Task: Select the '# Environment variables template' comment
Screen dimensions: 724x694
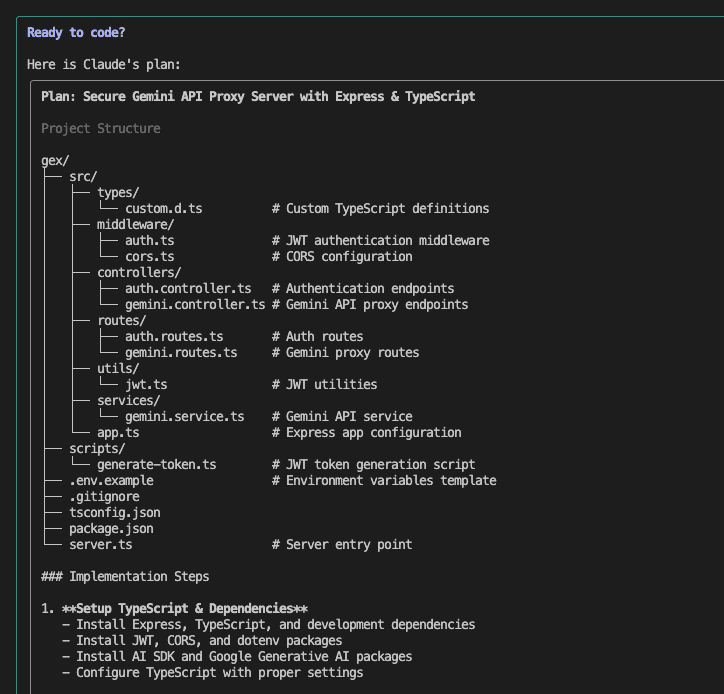Action: 384,481
